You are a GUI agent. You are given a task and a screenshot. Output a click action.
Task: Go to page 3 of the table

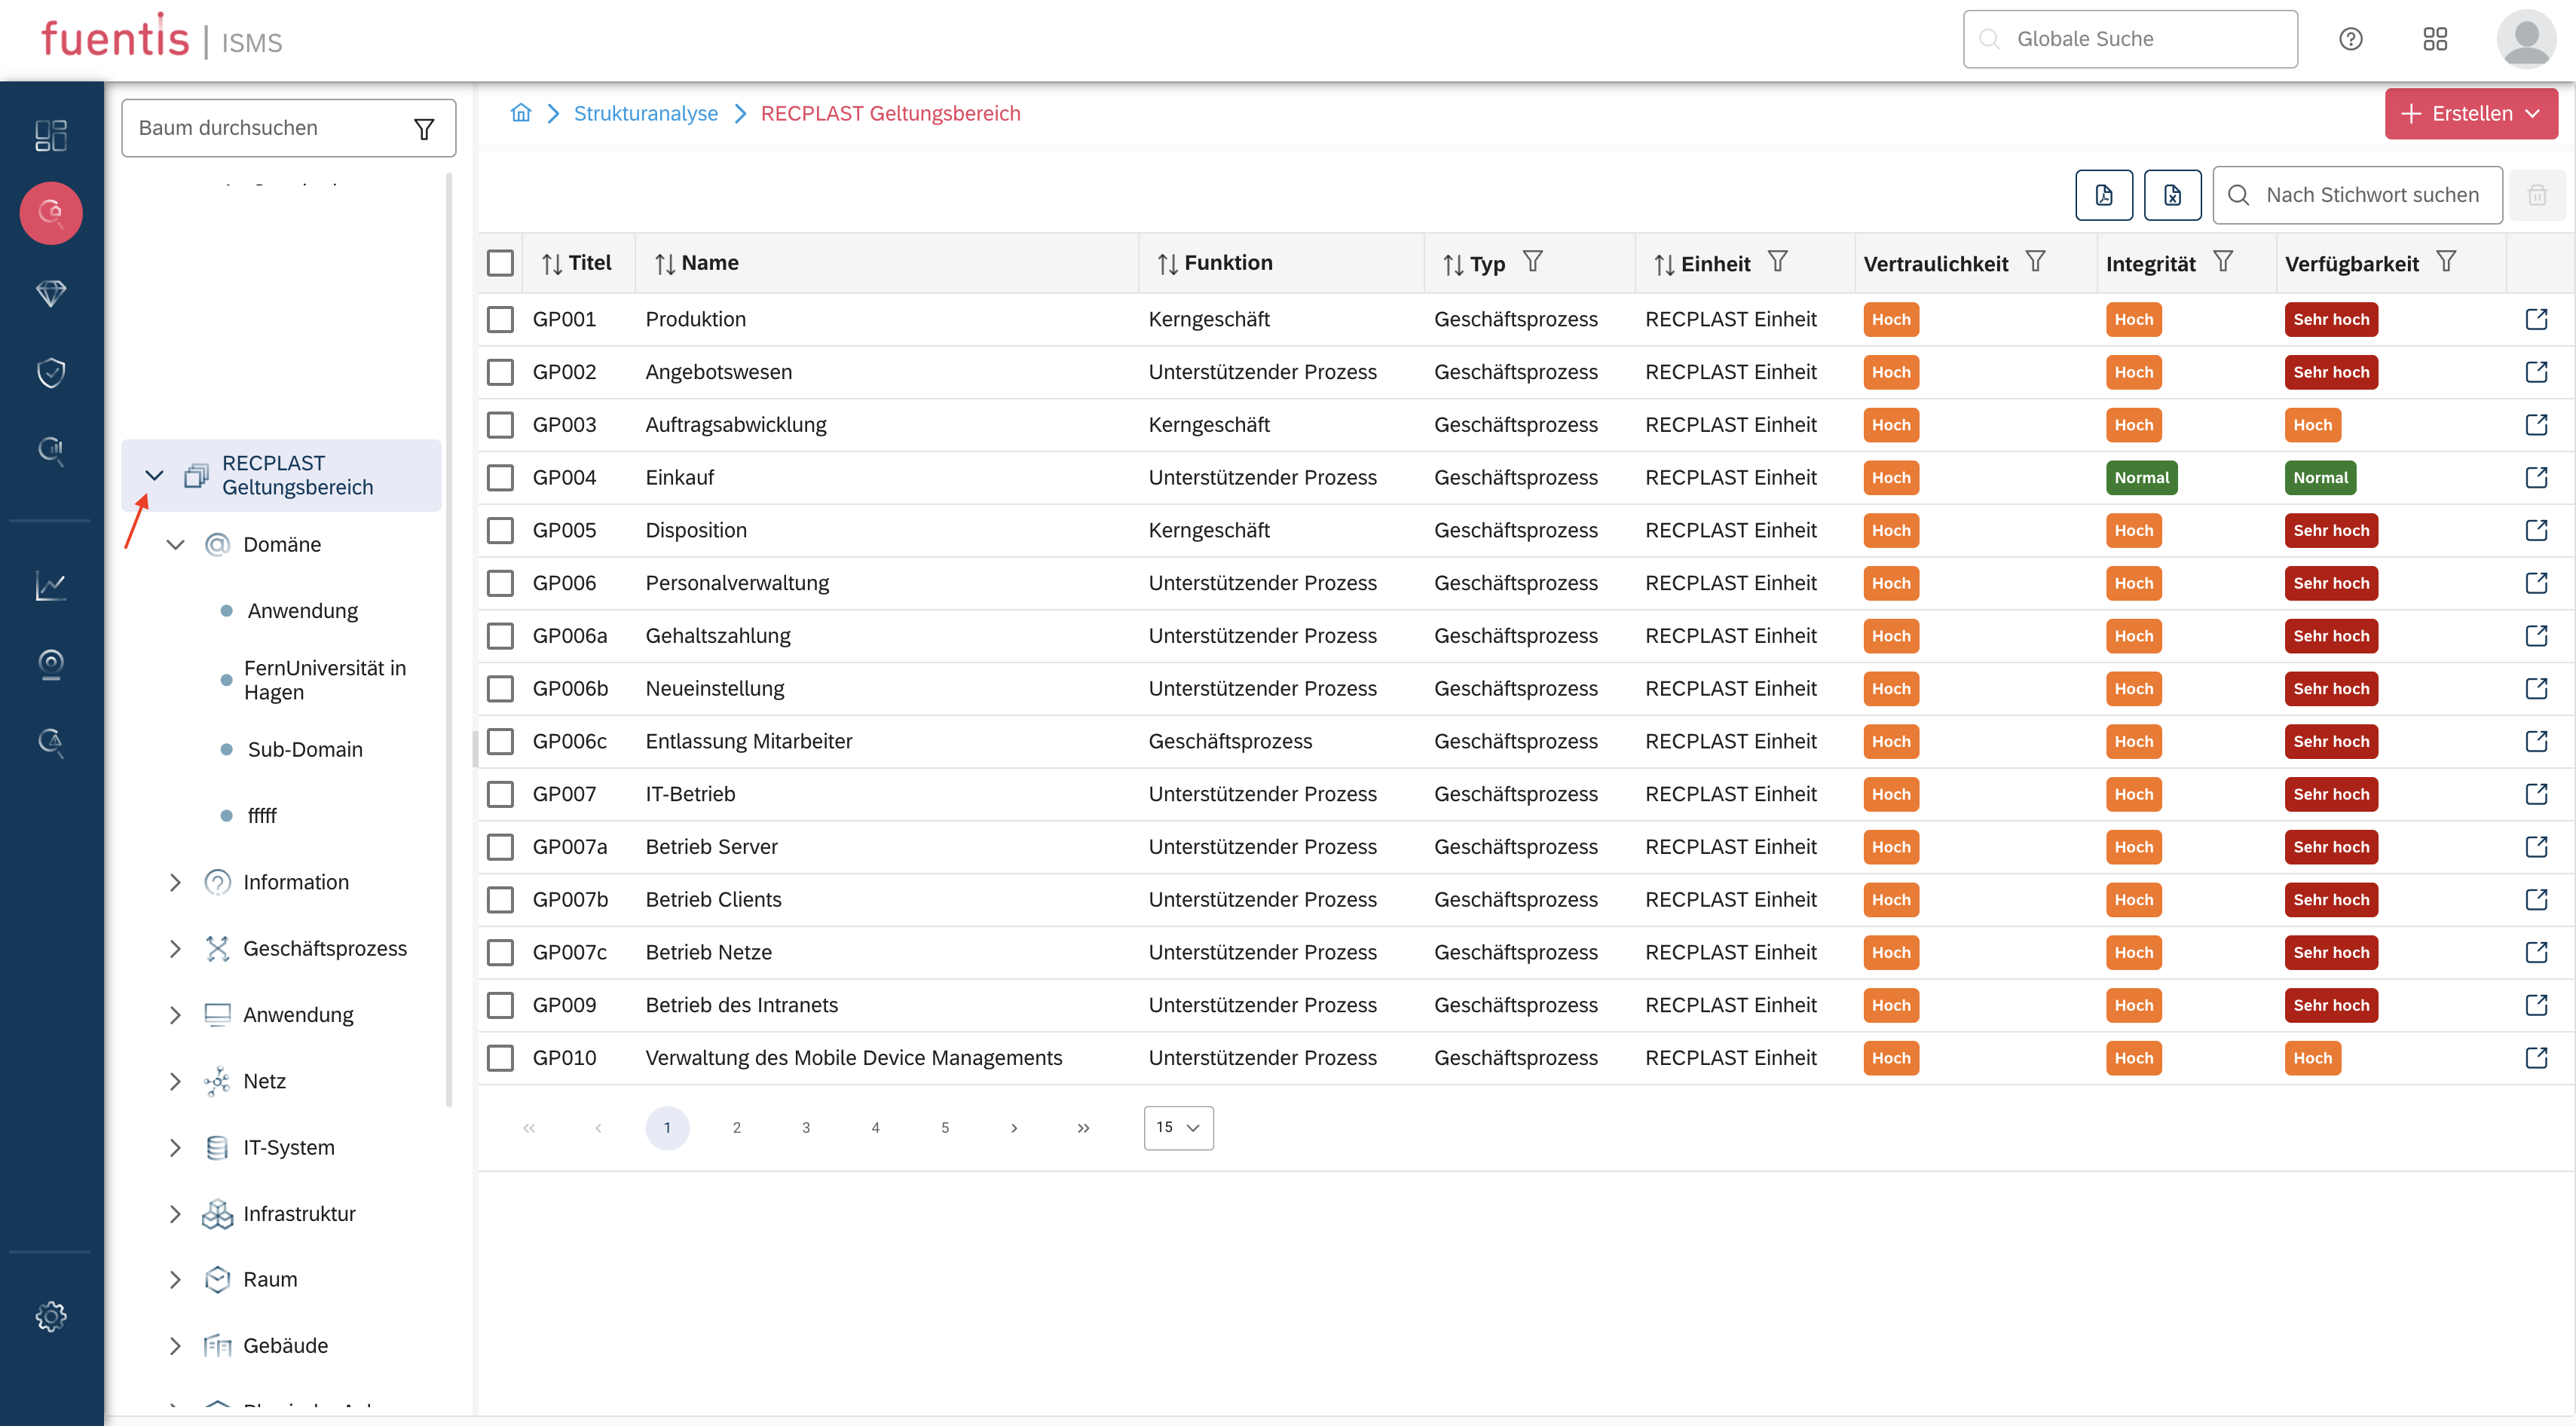click(805, 1127)
